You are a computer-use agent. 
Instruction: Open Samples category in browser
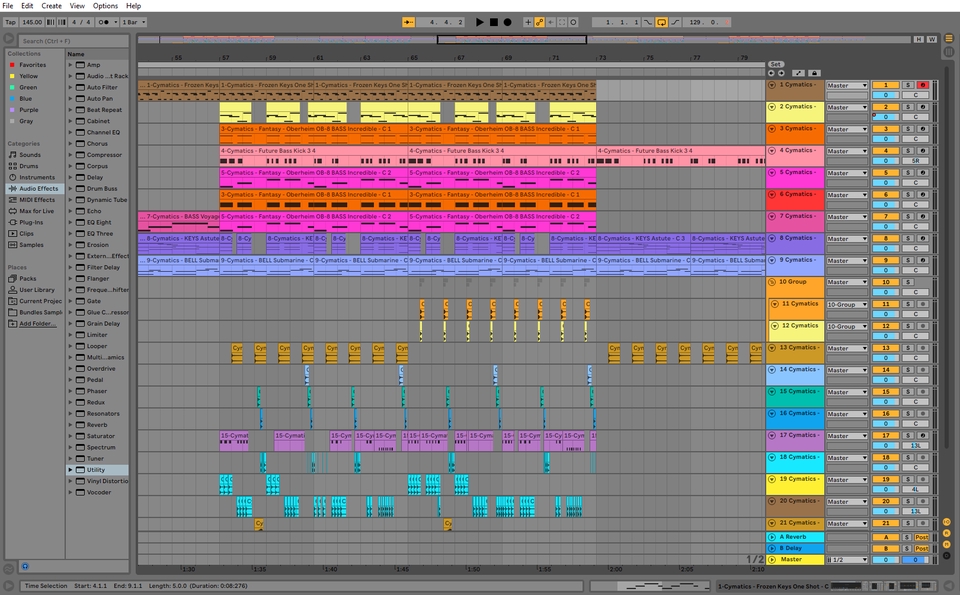[x=31, y=245]
